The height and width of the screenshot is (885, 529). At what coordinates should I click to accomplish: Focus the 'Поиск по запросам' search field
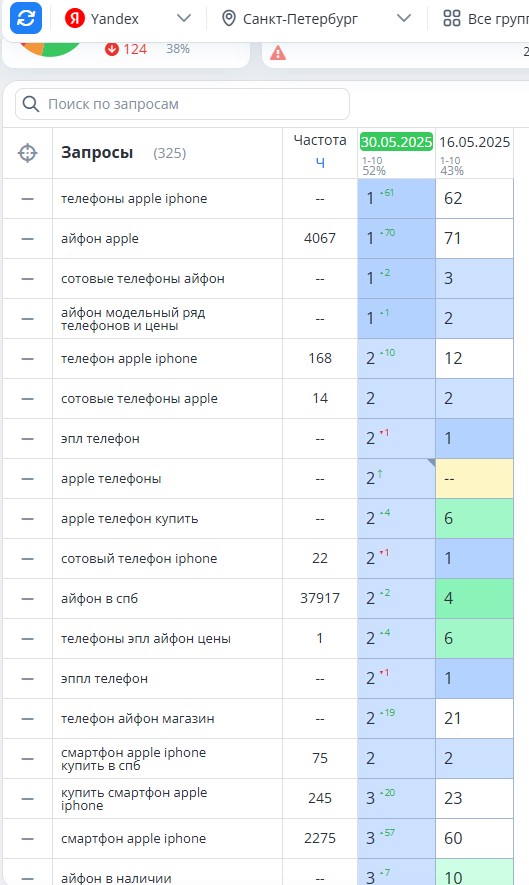(182, 104)
